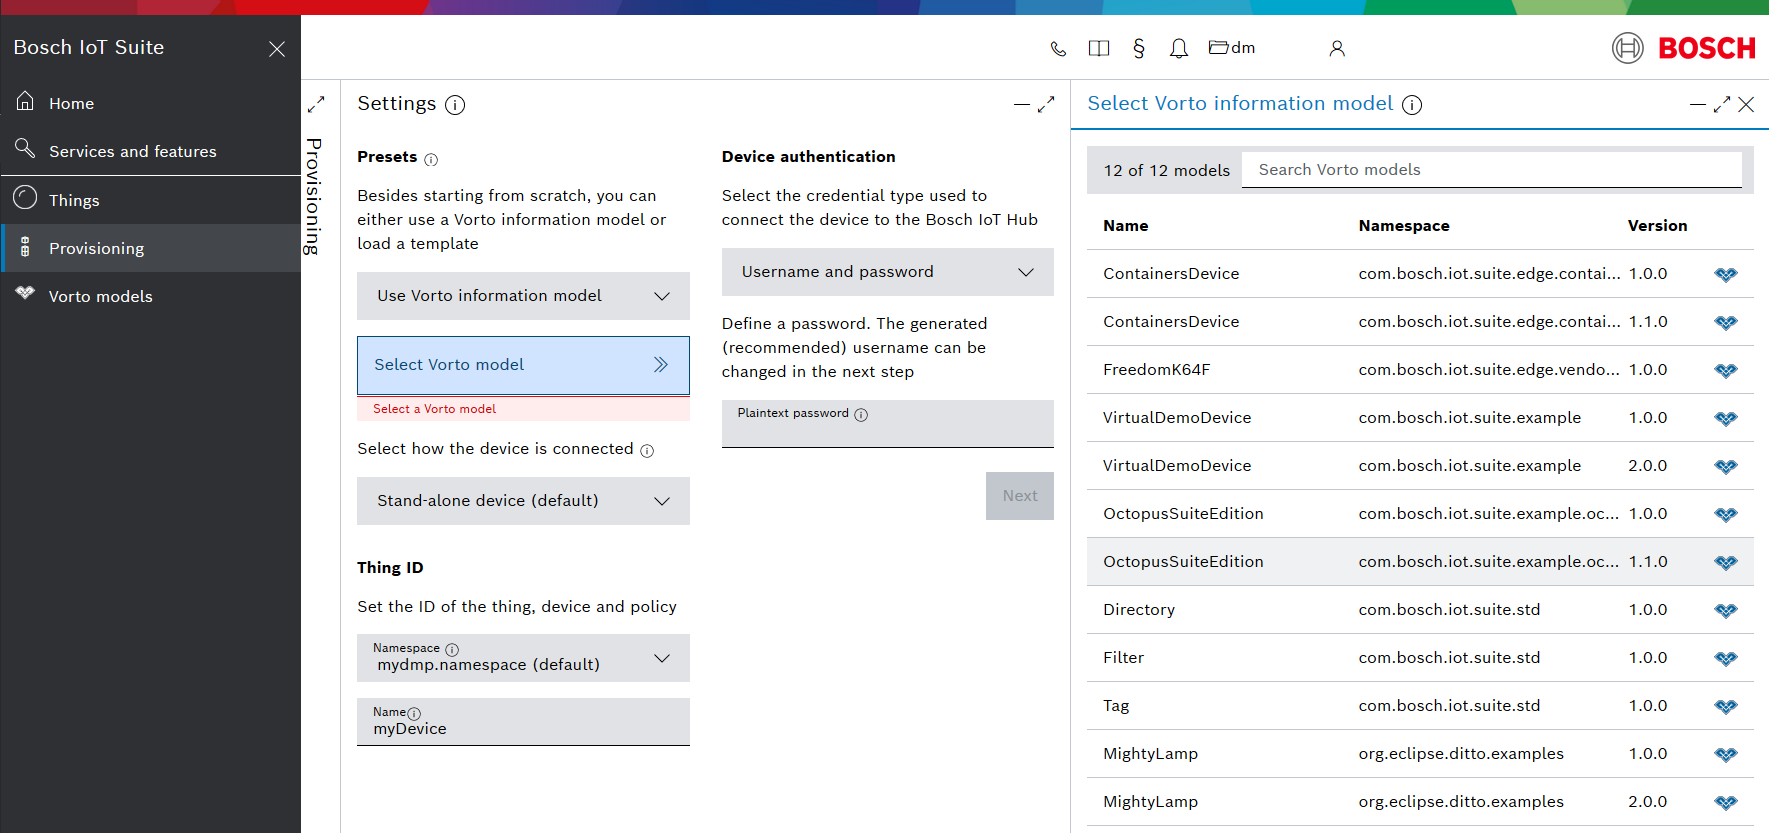Select the Directory model name

1139,610
